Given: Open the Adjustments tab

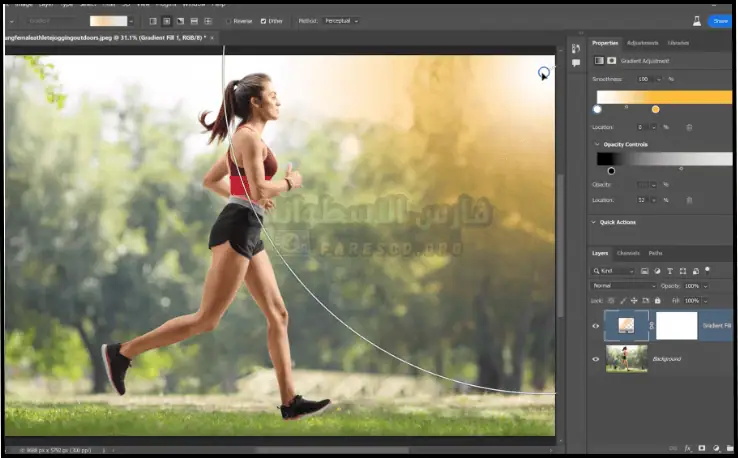Looking at the screenshot, I should pyautogui.click(x=642, y=43).
